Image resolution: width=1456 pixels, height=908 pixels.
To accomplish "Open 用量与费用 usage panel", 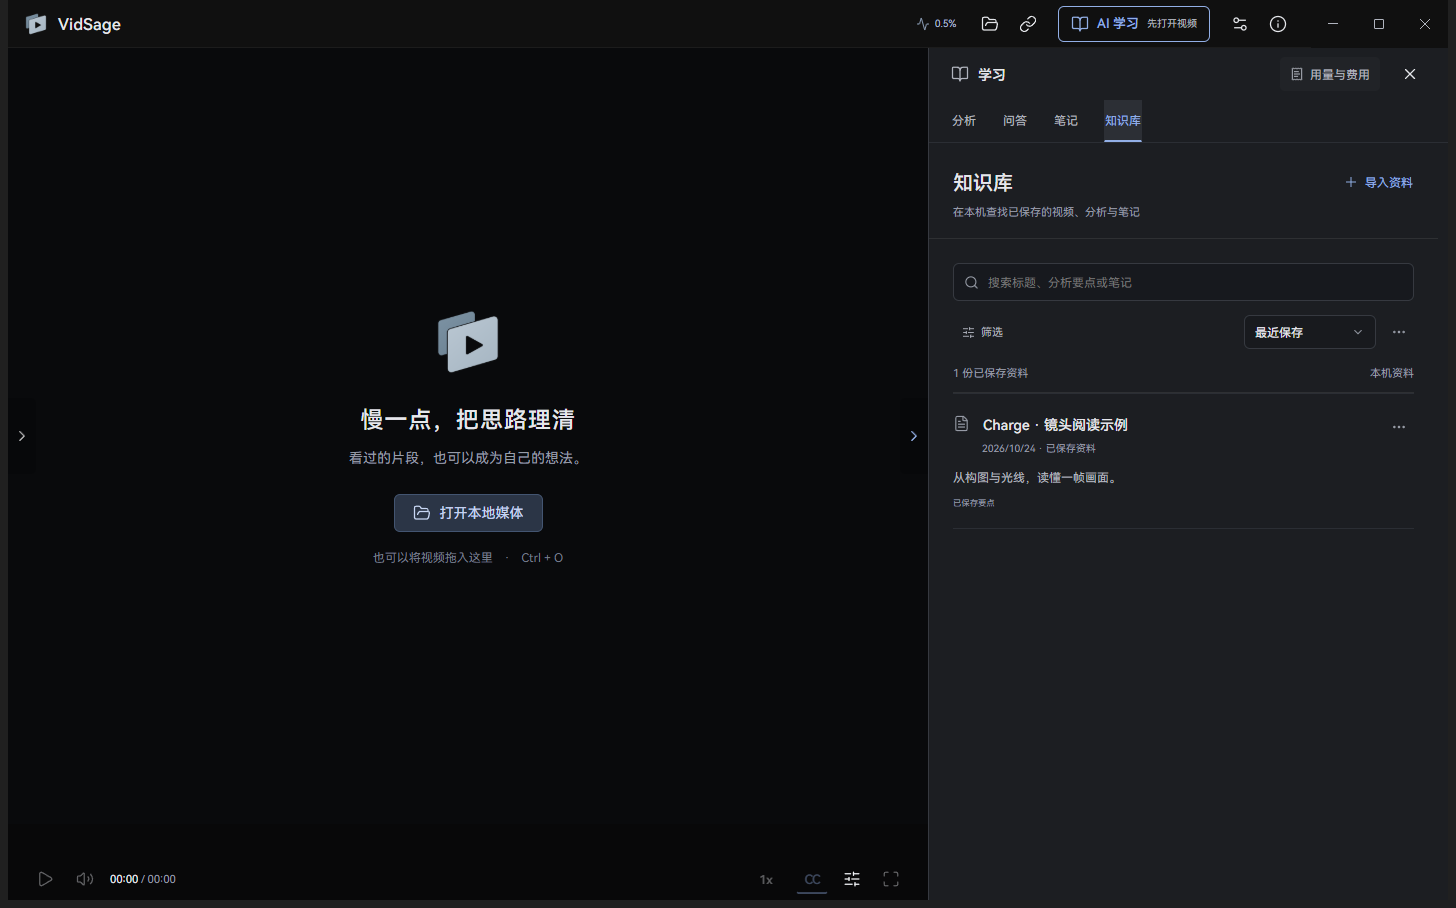I will (x=1330, y=74).
